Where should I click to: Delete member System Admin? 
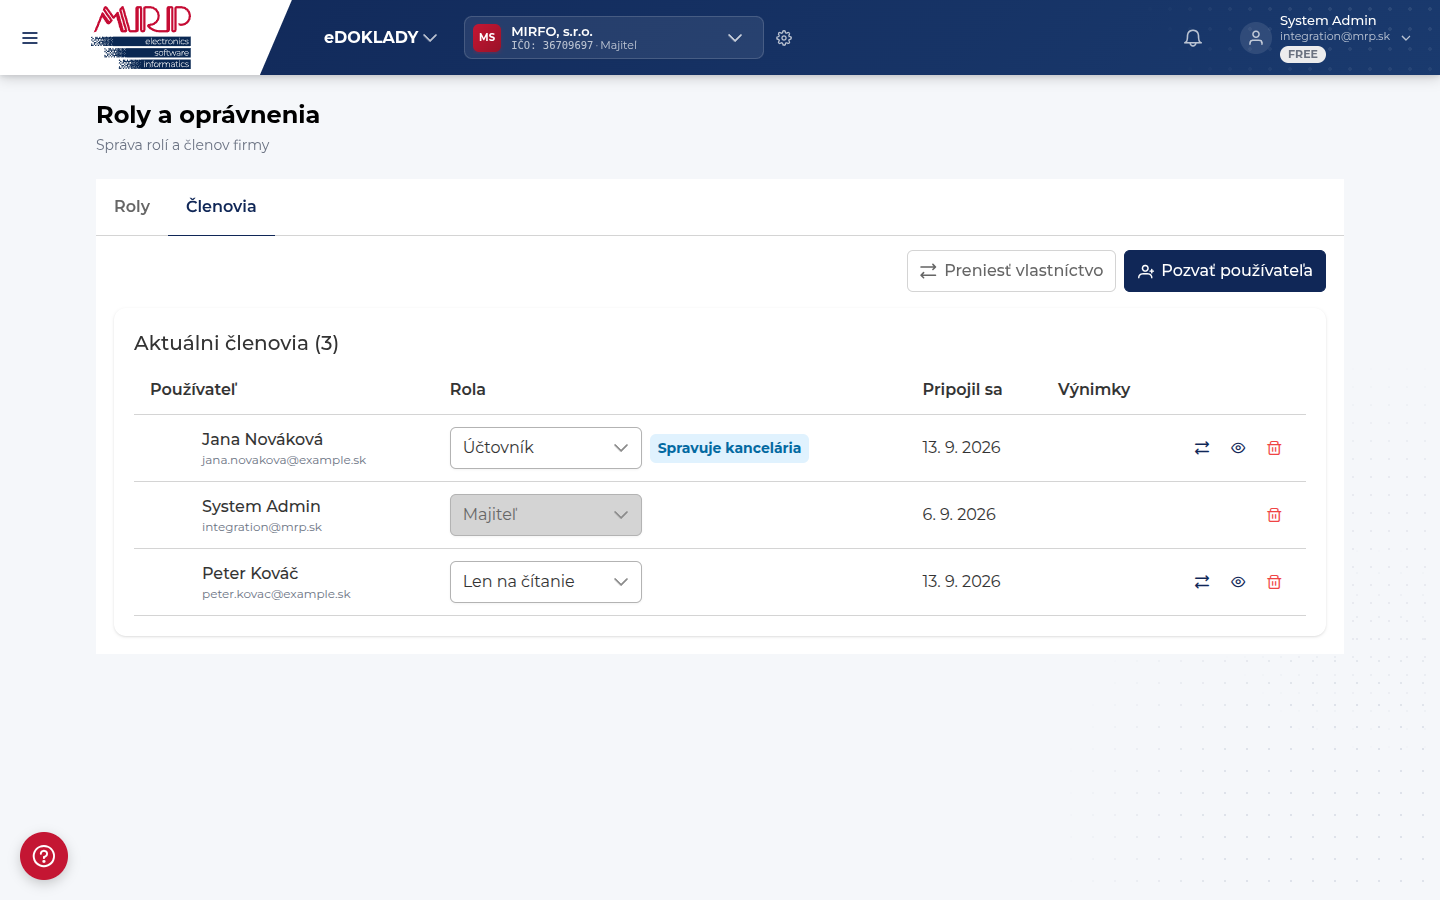pos(1274,515)
